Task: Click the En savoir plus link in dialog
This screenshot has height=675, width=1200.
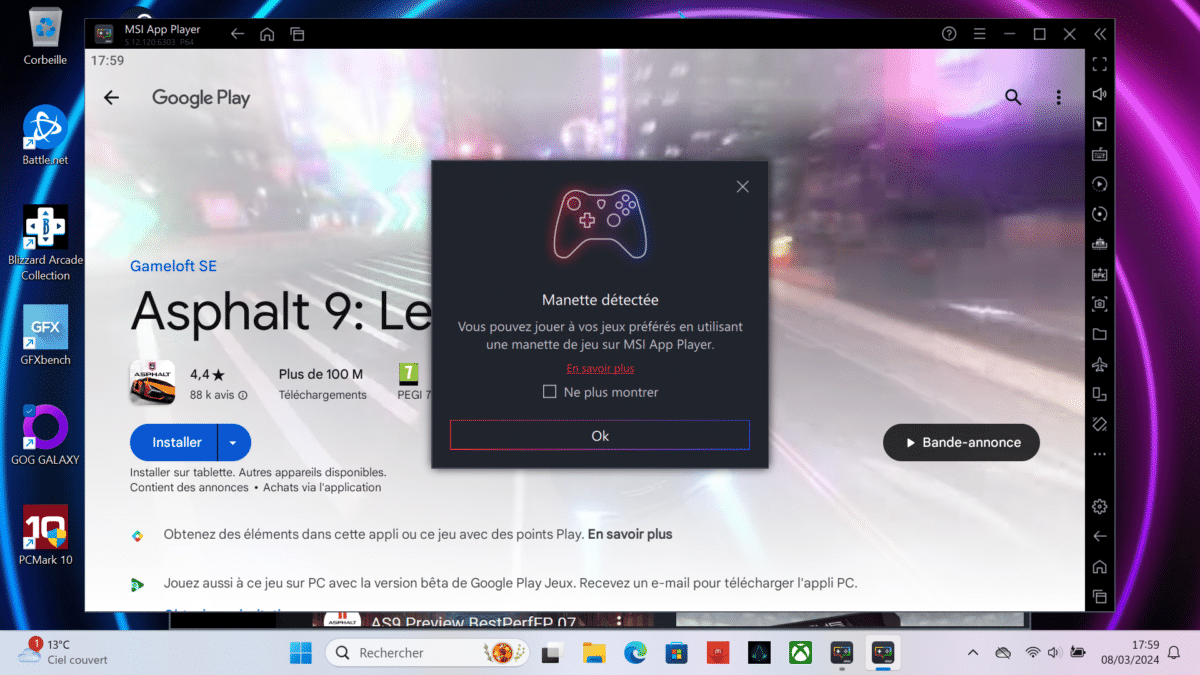Action: pos(600,368)
